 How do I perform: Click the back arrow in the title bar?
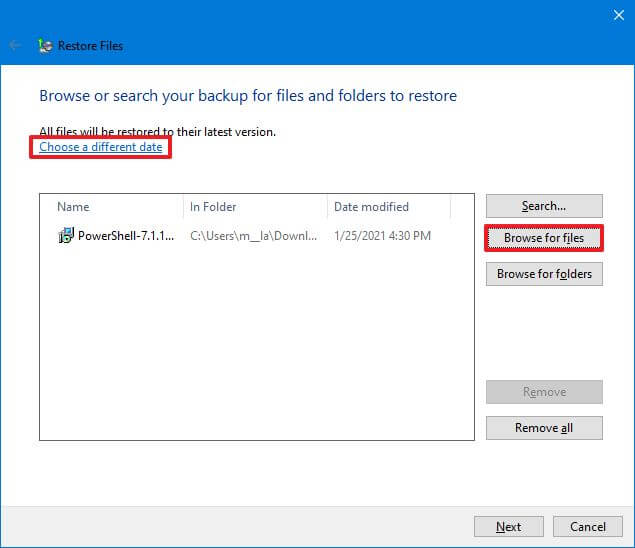[x=15, y=45]
